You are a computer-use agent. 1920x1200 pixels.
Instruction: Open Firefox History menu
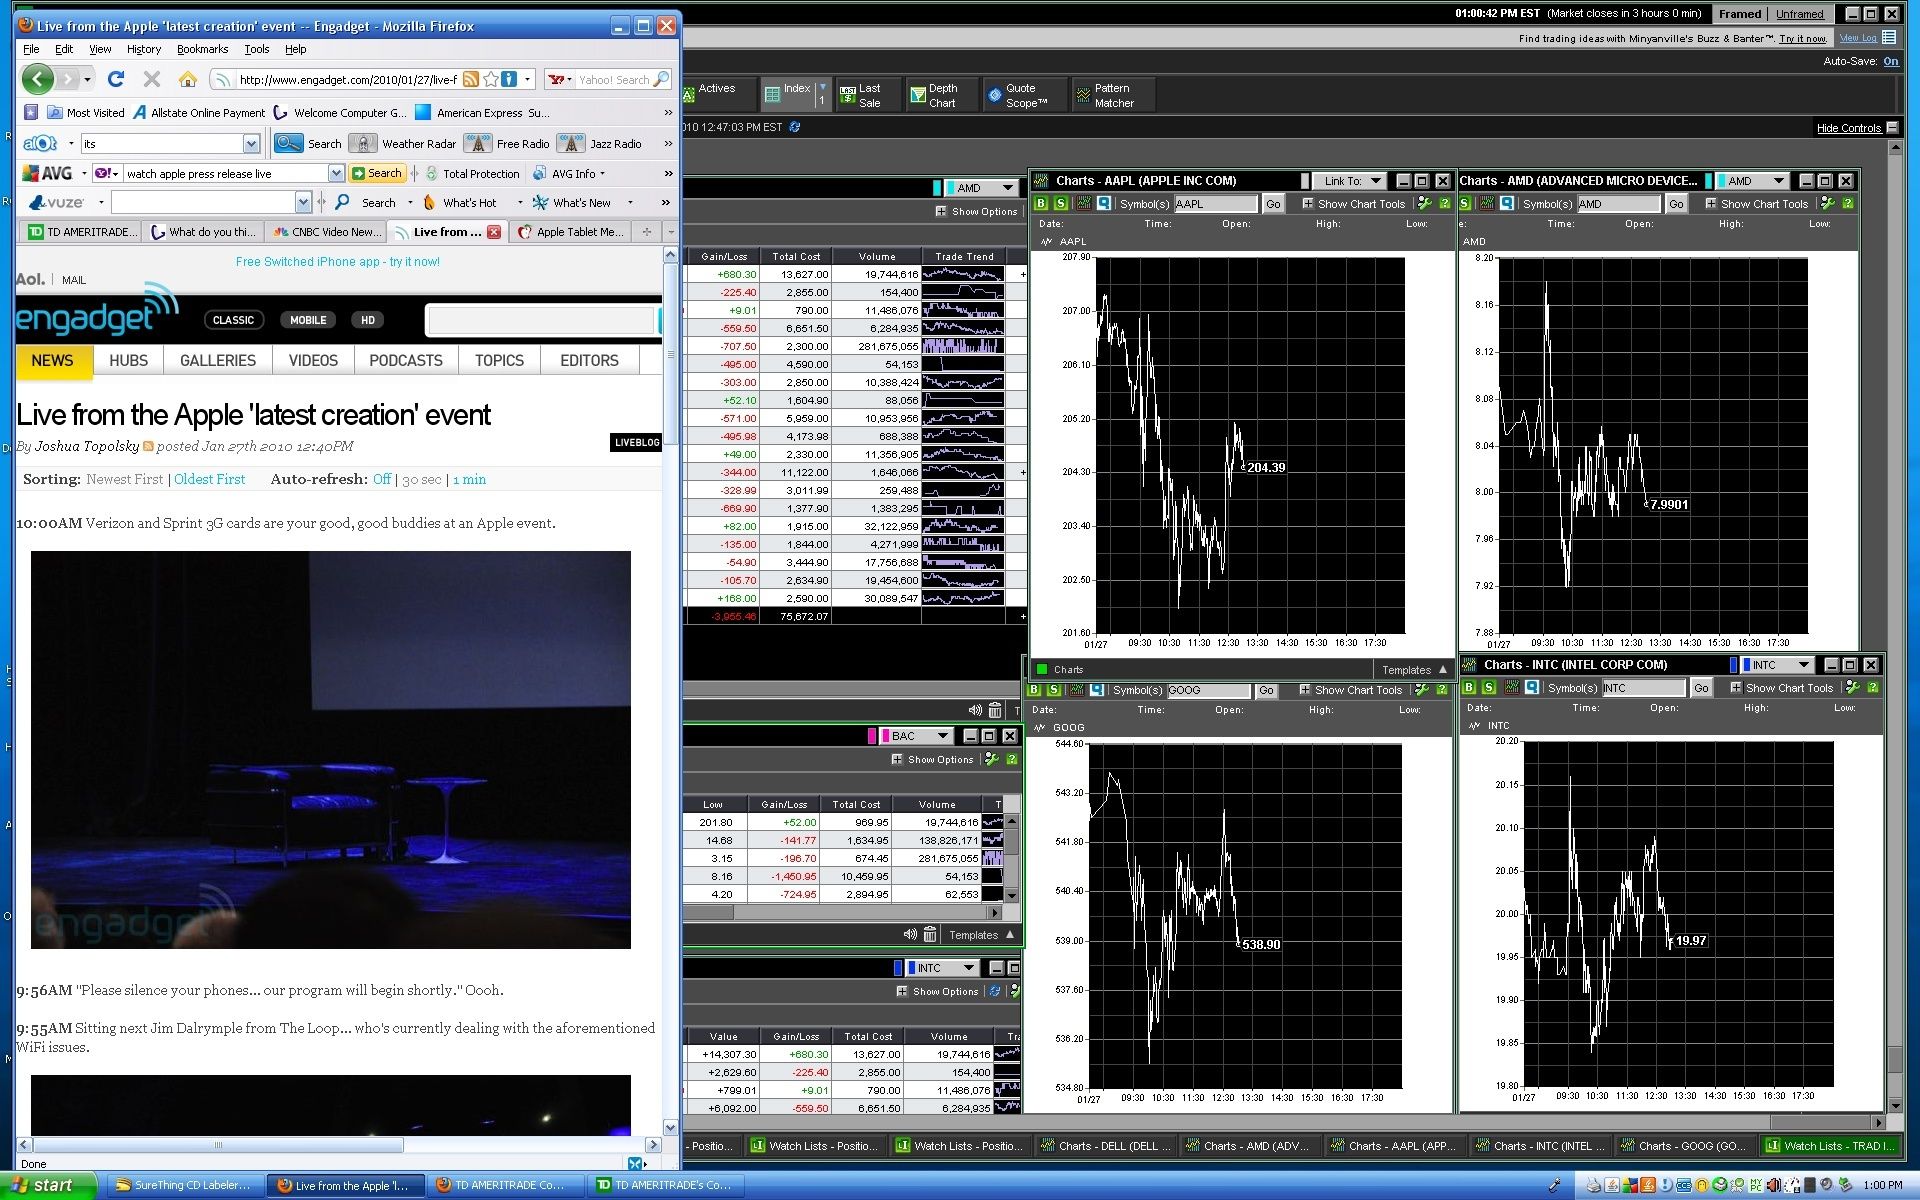coord(143,49)
